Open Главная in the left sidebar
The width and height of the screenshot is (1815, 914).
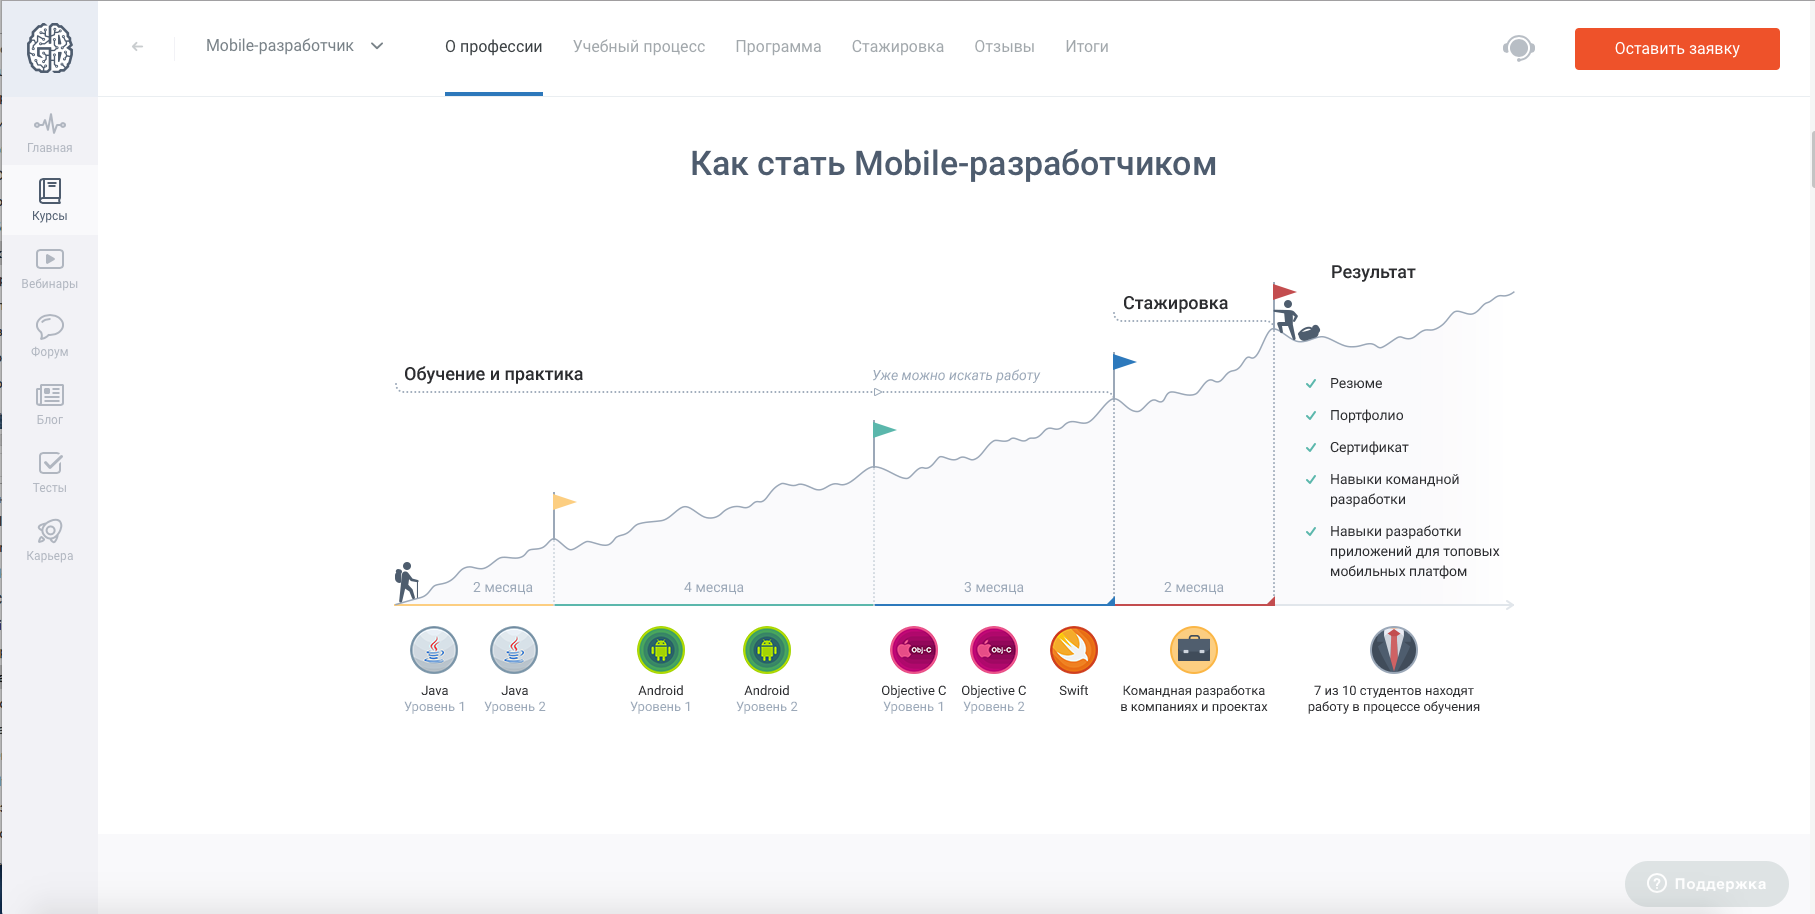pyautogui.click(x=49, y=133)
